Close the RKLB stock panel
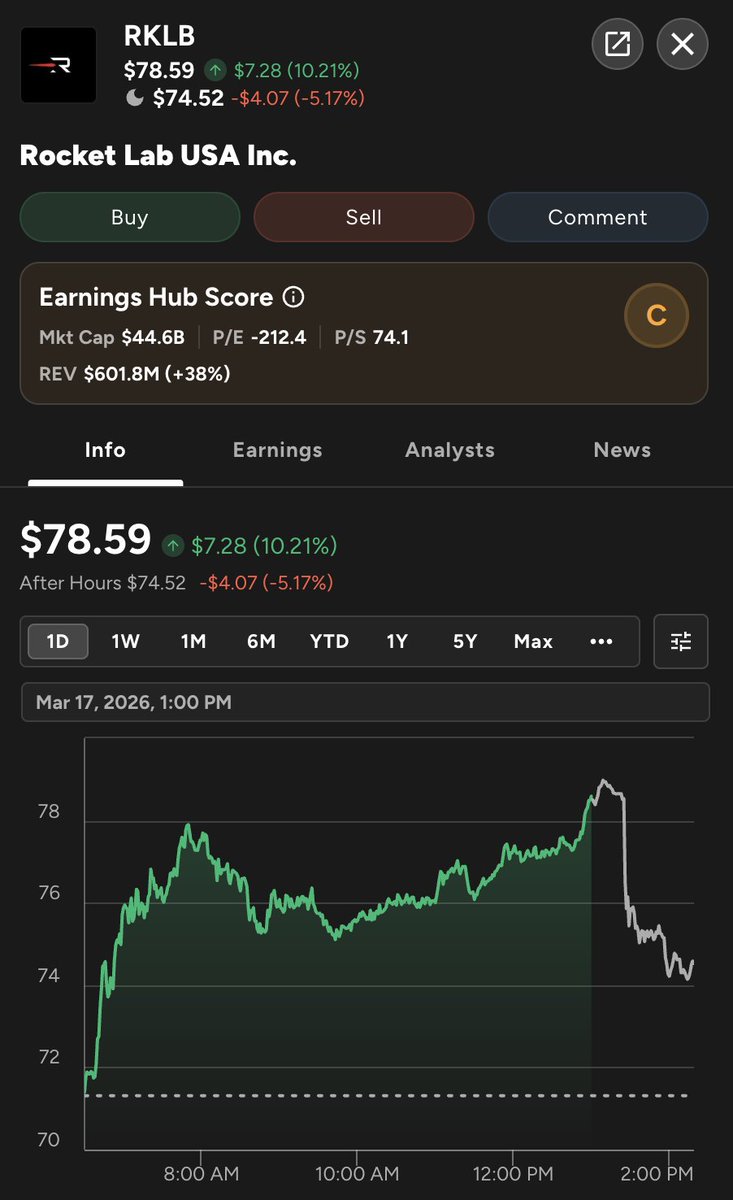This screenshot has width=733, height=1200. tap(682, 44)
